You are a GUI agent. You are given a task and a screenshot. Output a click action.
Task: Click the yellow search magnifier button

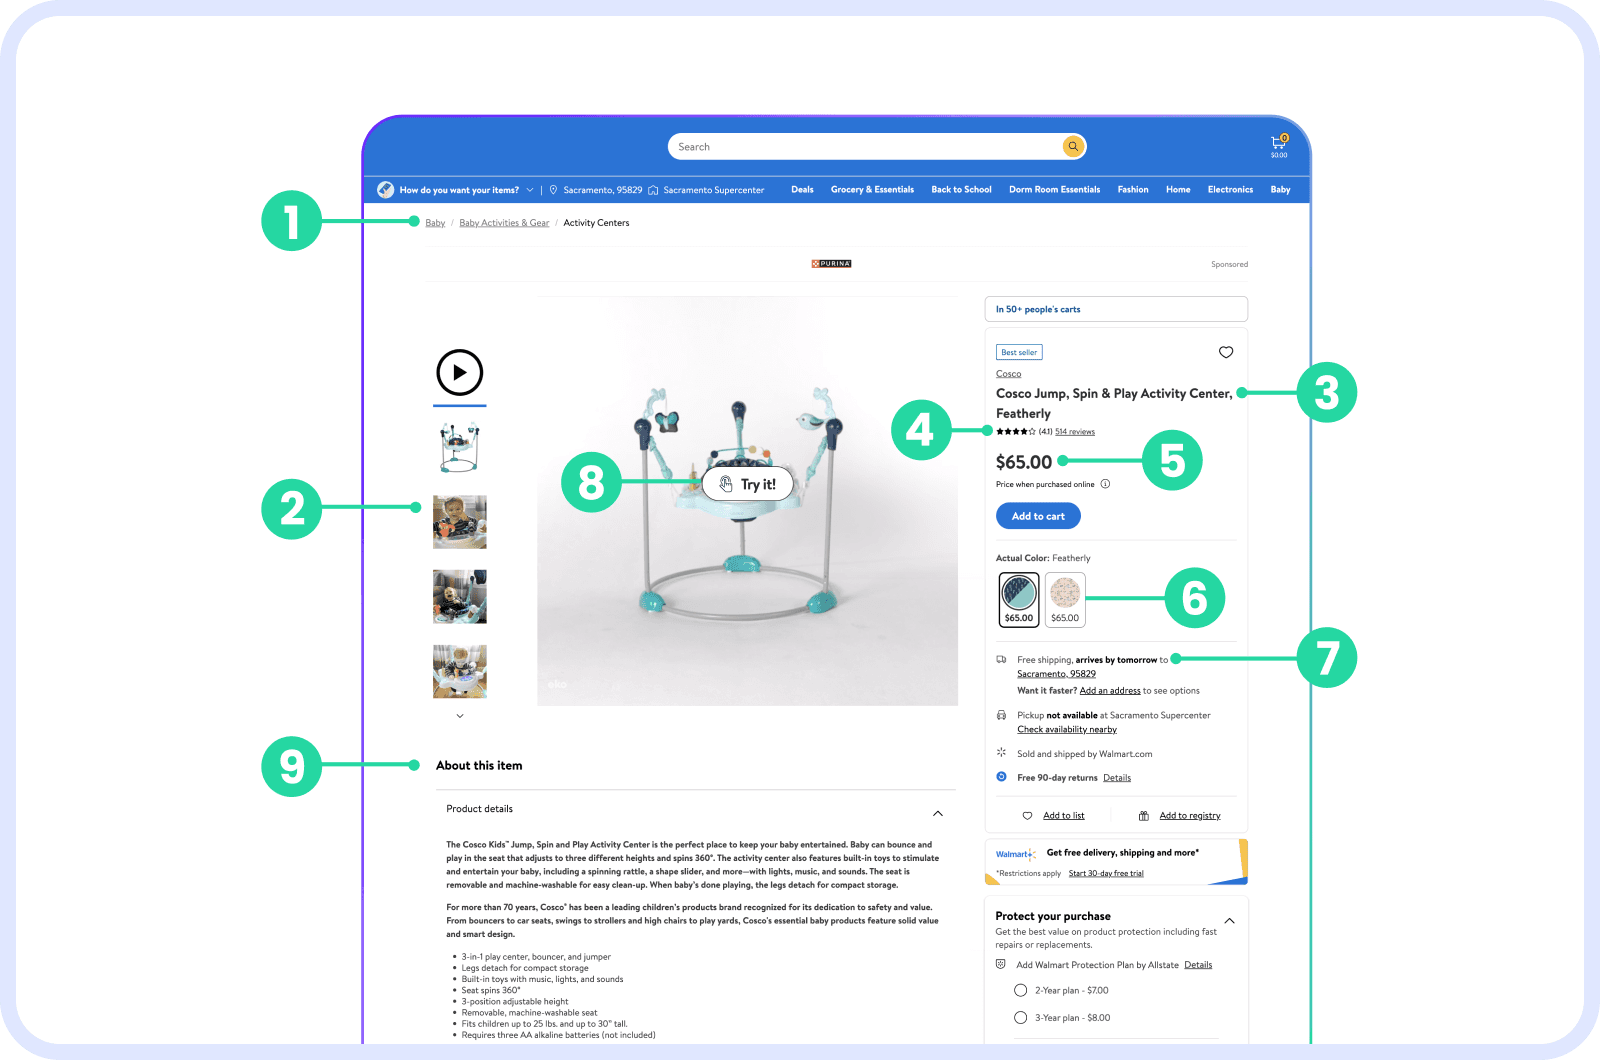pos(1073,147)
